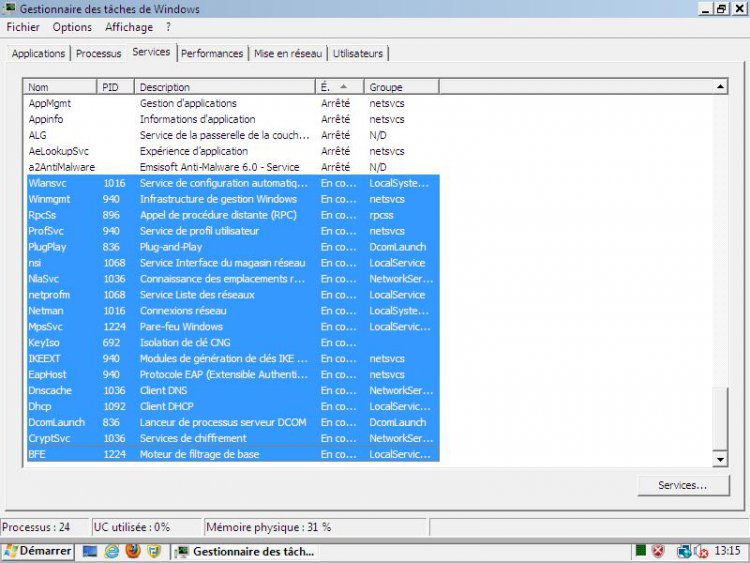Select the Winmgmt service row
750x563 pixels.
232,199
